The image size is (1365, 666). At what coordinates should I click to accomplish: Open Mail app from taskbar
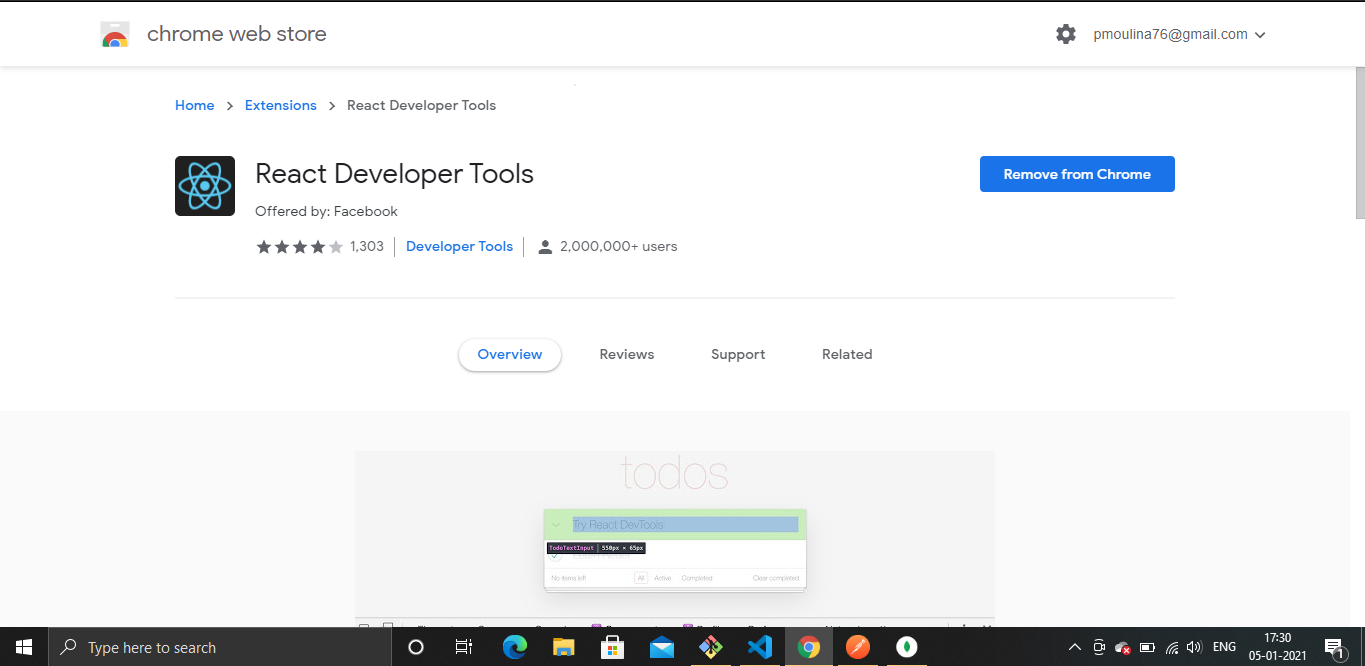point(661,647)
